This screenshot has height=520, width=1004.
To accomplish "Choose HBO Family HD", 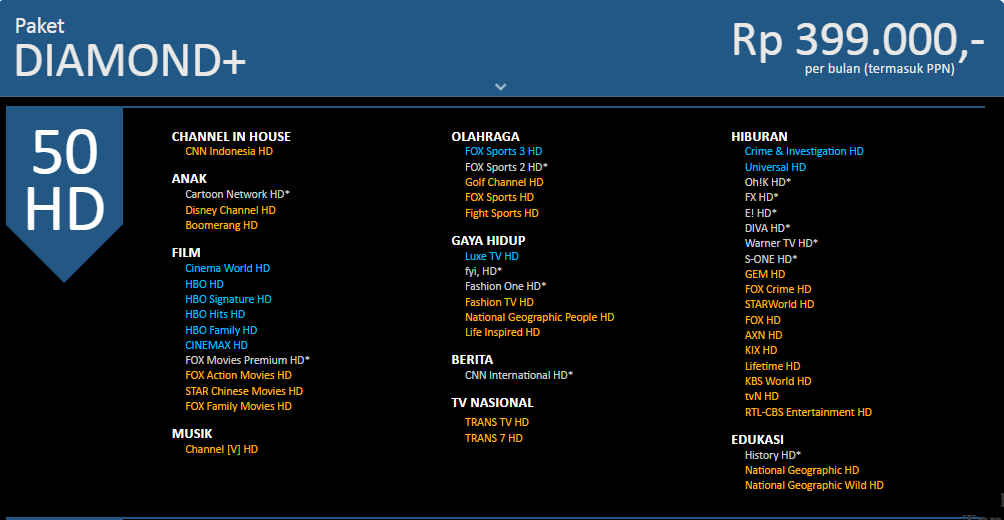I will pos(221,330).
